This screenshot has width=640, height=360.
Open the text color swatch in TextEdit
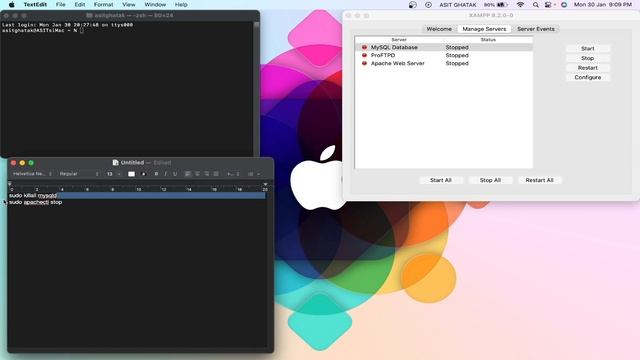point(131,174)
